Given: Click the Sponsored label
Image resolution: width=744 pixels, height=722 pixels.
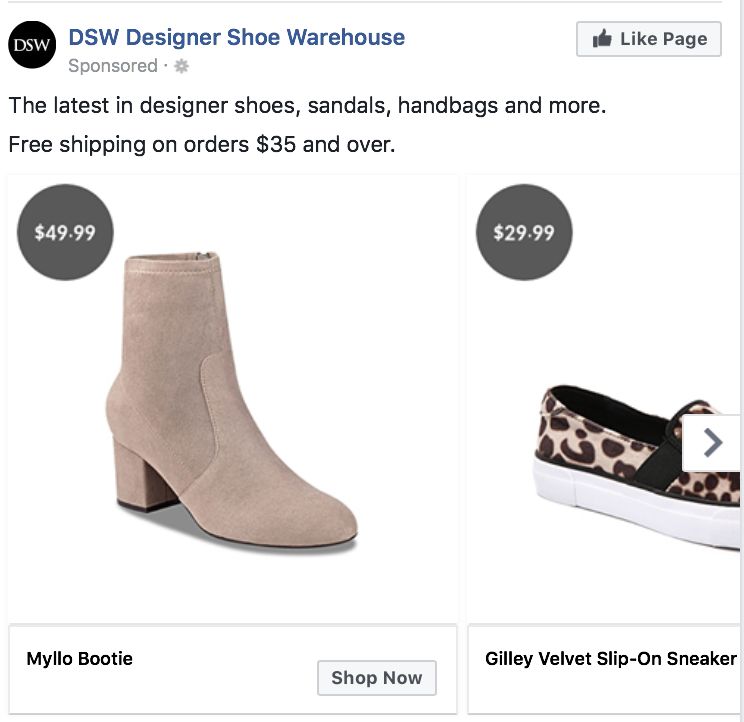Looking at the screenshot, I should [x=112, y=66].
